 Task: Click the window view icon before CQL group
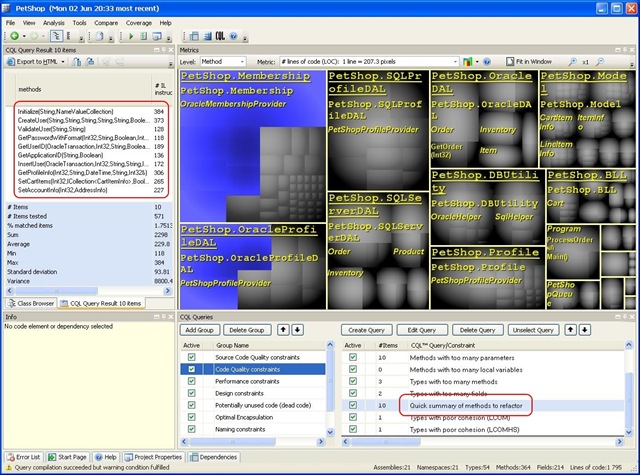click(157, 36)
